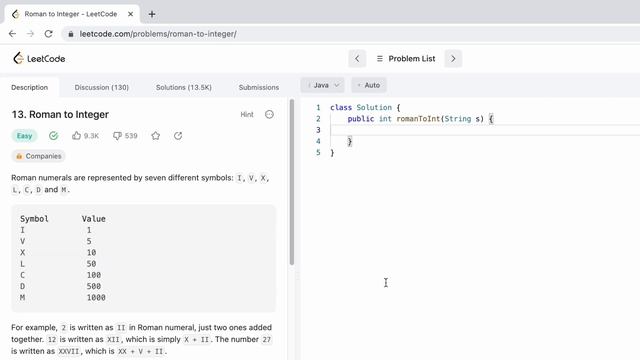
Task: Open a new browser tab
Action: pos(152,14)
